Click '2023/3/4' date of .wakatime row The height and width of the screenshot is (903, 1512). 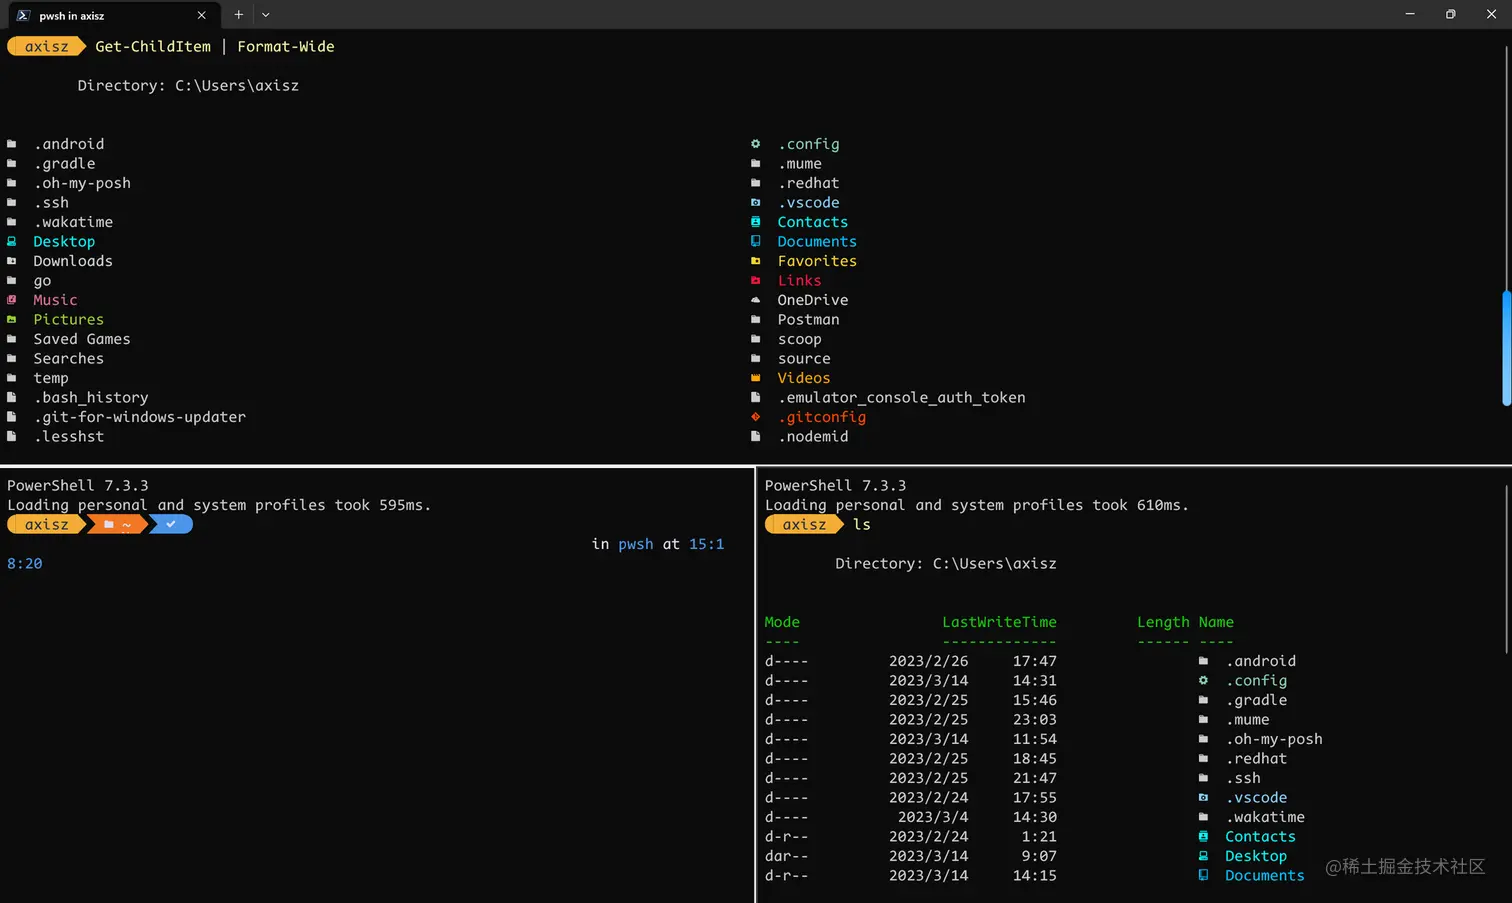pyautogui.click(x=933, y=817)
